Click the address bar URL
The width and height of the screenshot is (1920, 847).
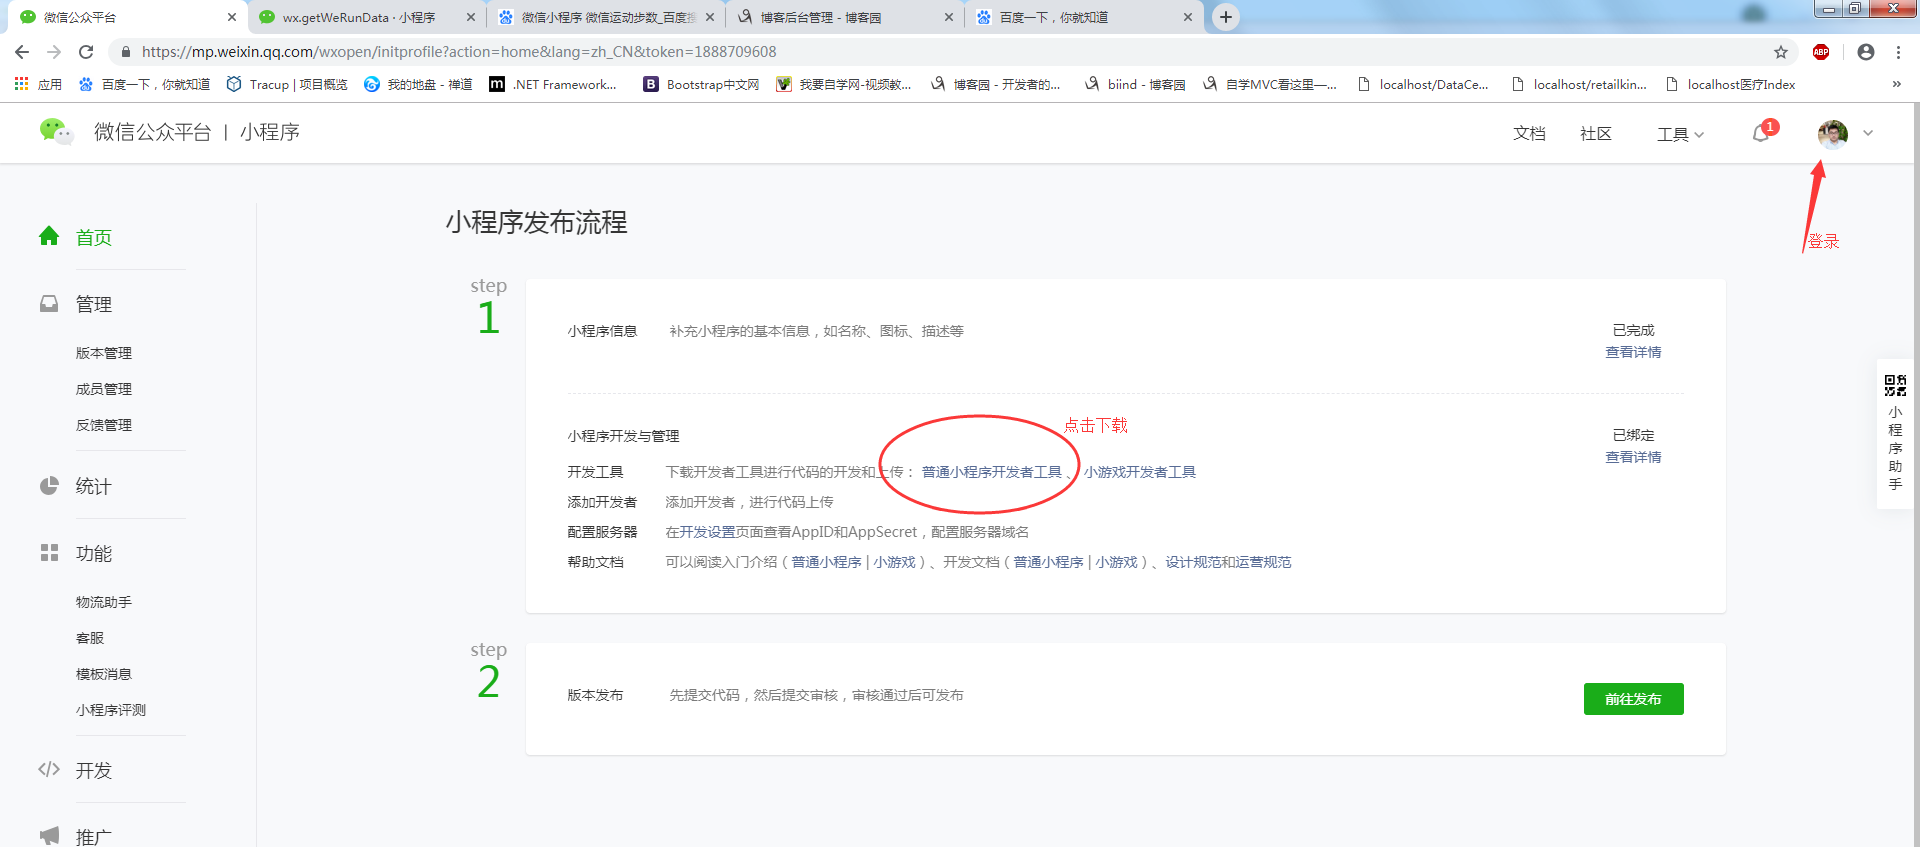pos(459,52)
